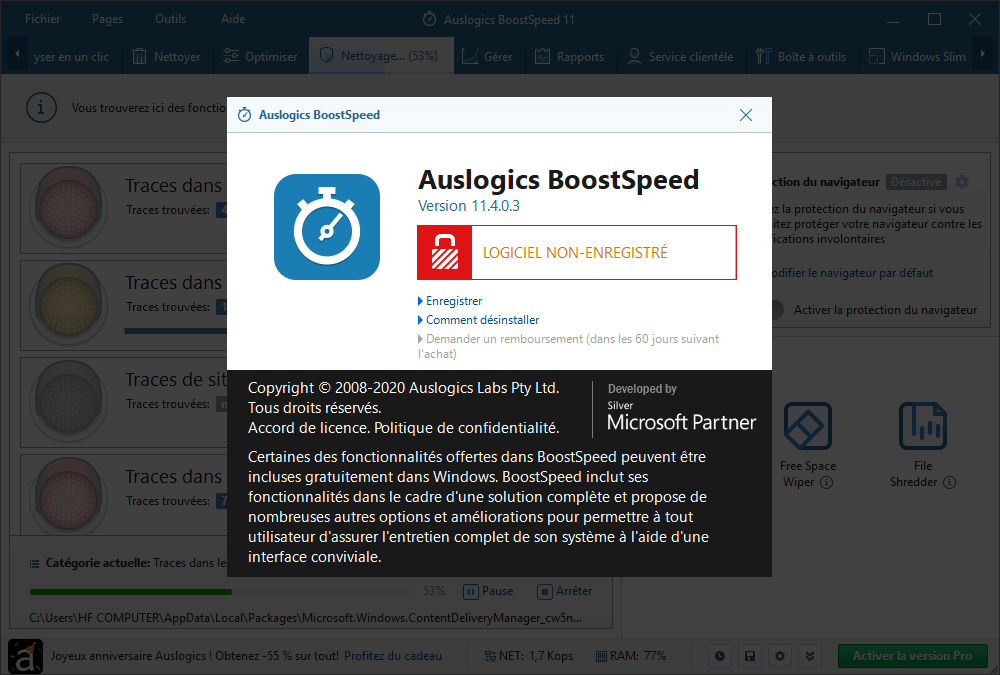The image size is (1000, 675).
Task: Click the stopwatch icon in main title bar
Action: coord(430,19)
